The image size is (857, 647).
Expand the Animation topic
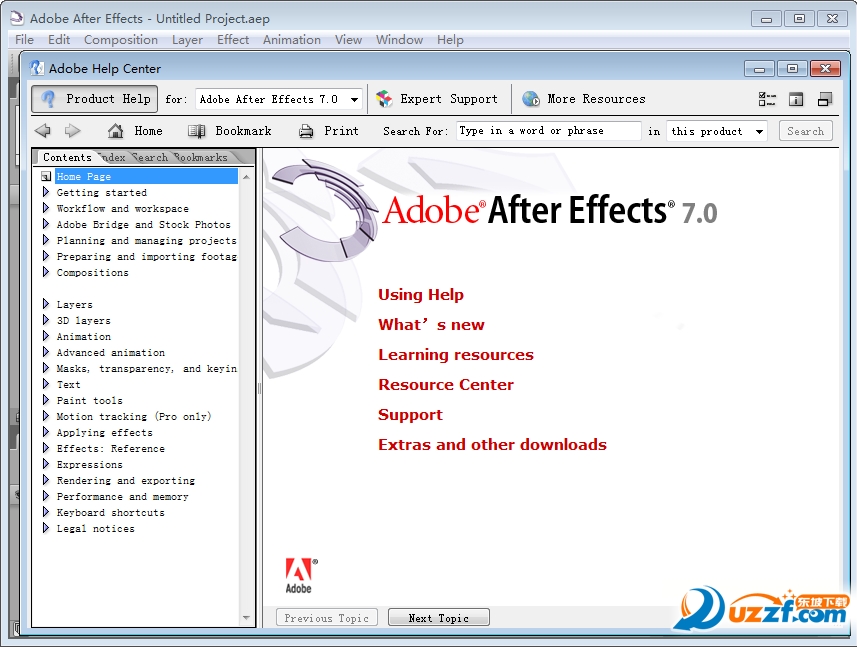[46, 336]
